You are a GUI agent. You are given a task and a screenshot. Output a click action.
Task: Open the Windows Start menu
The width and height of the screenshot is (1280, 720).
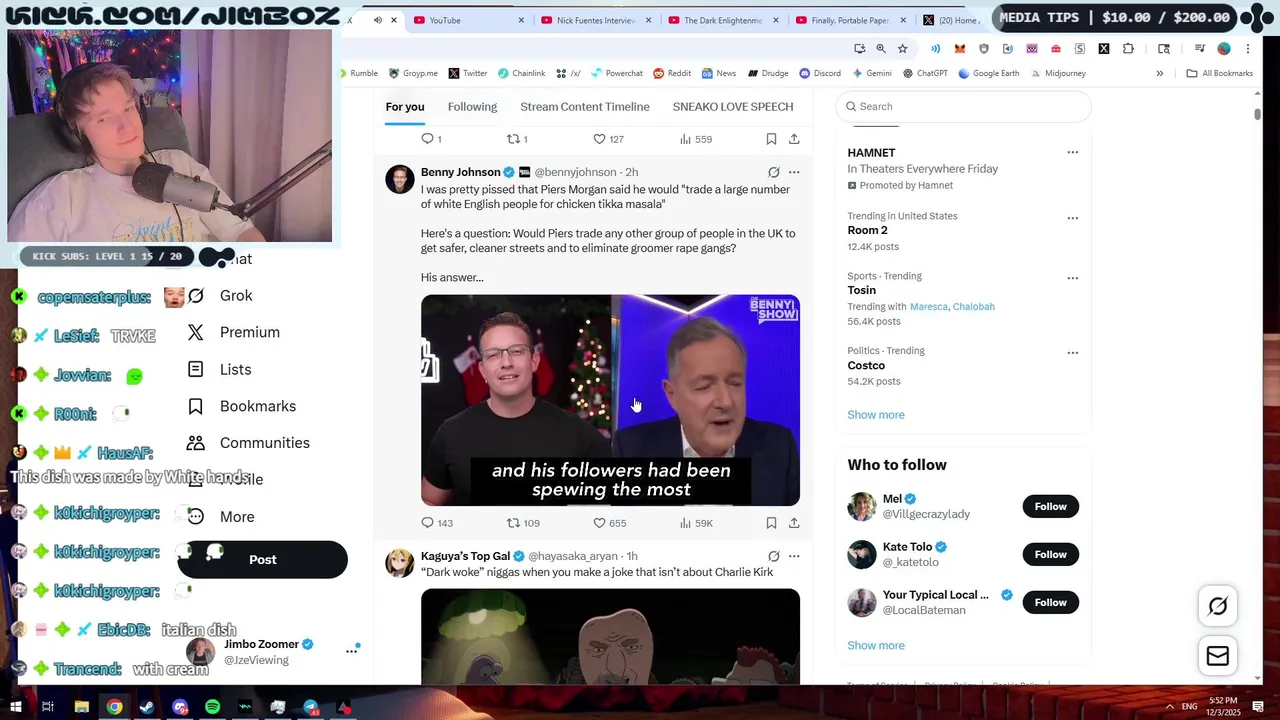(x=16, y=707)
